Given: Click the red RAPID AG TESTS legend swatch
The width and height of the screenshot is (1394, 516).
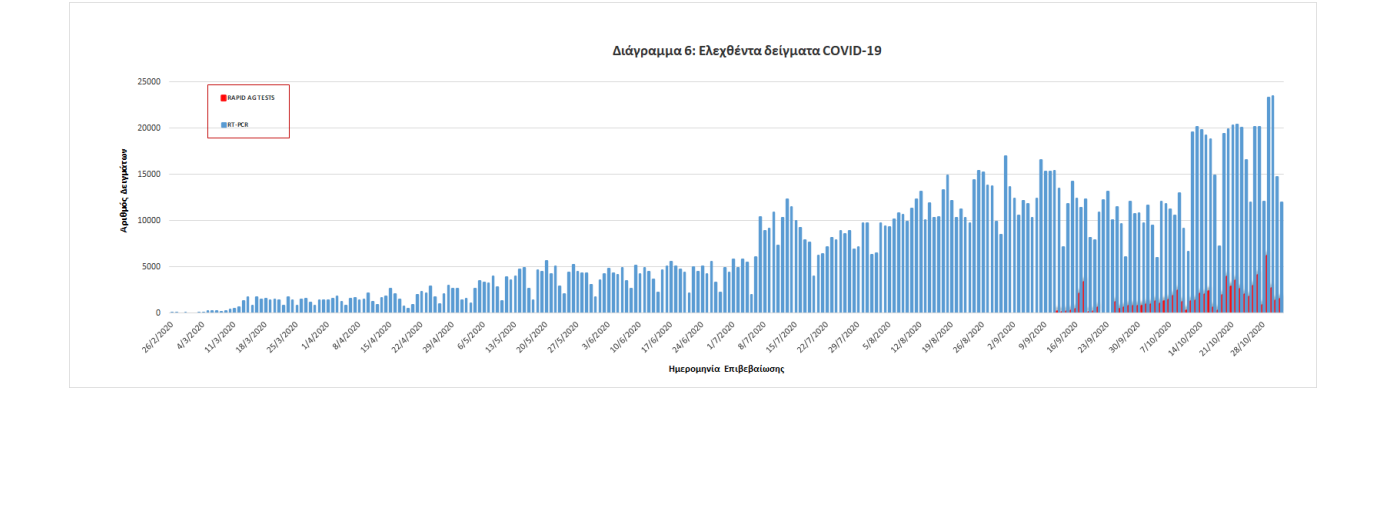Looking at the screenshot, I should coord(223,98).
